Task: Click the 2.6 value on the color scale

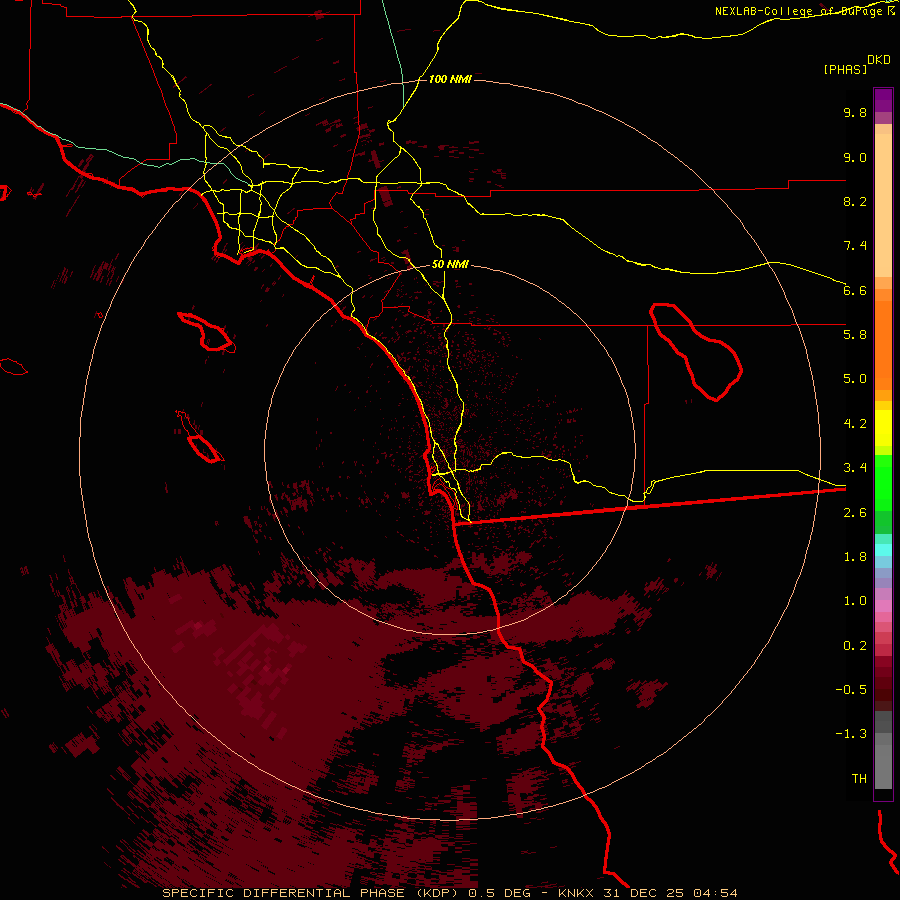Action: [x=855, y=513]
